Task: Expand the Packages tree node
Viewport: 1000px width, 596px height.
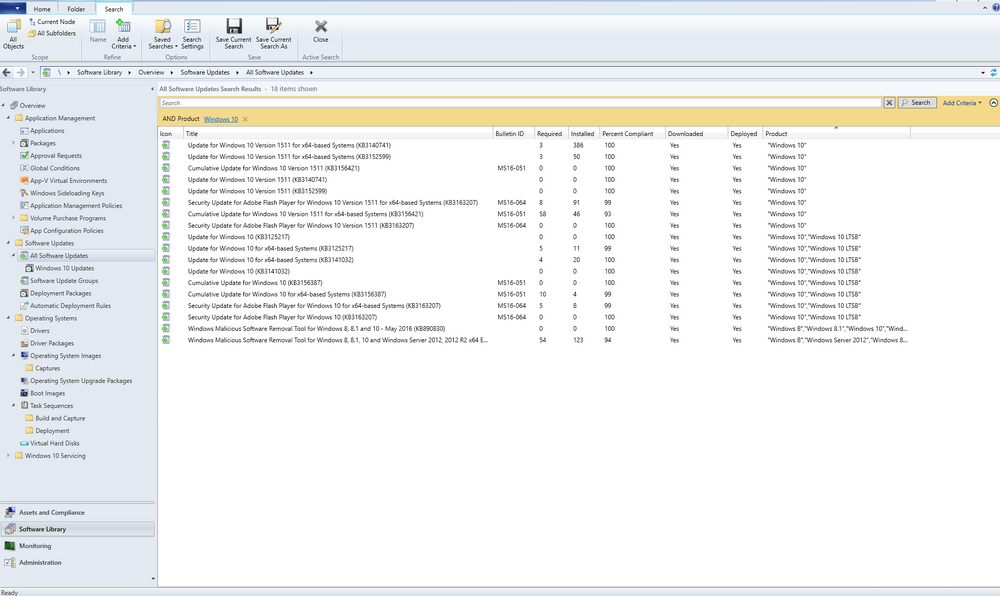Action: click(13, 143)
